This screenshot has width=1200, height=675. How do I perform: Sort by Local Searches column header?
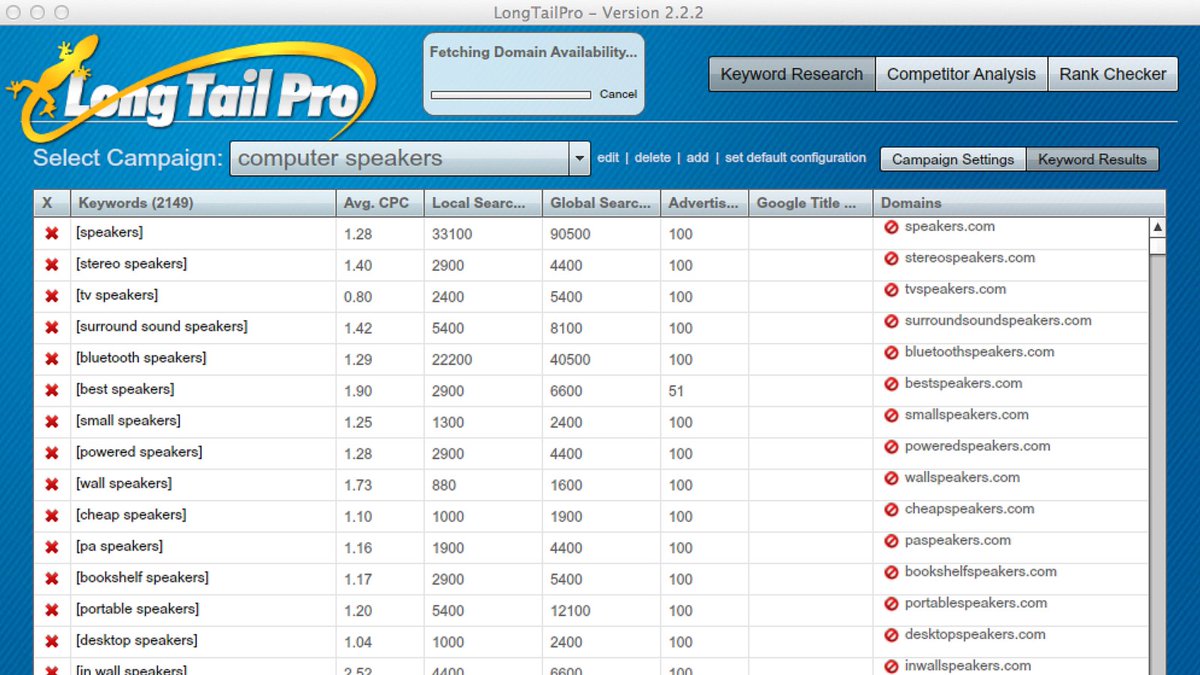[x=483, y=203]
